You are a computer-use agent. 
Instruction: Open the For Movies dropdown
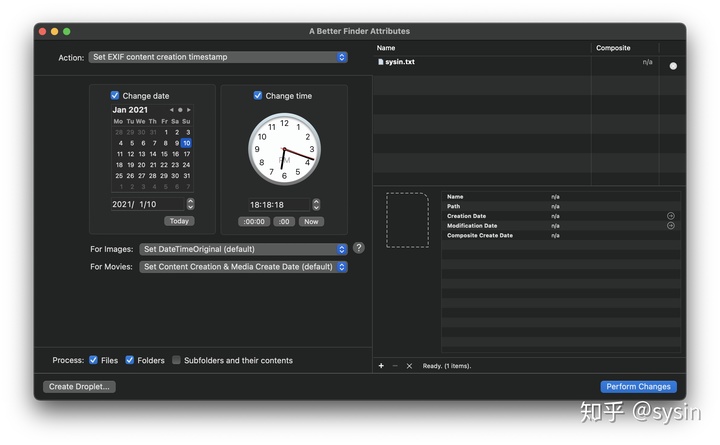click(x=243, y=267)
